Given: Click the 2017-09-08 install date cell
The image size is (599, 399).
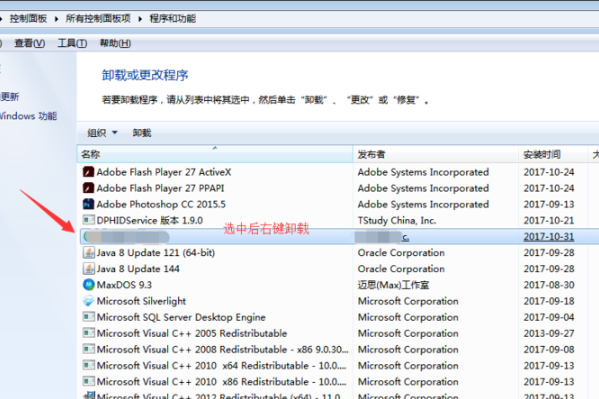Looking at the screenshot, I should [x=549, y=349].
